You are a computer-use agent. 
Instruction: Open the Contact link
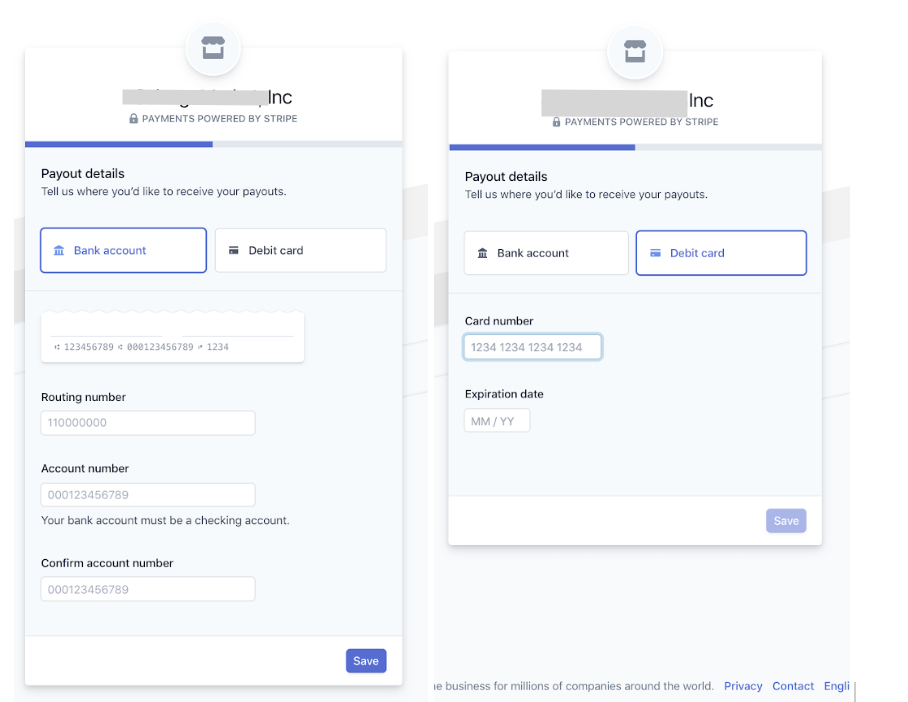click(793, 686)
